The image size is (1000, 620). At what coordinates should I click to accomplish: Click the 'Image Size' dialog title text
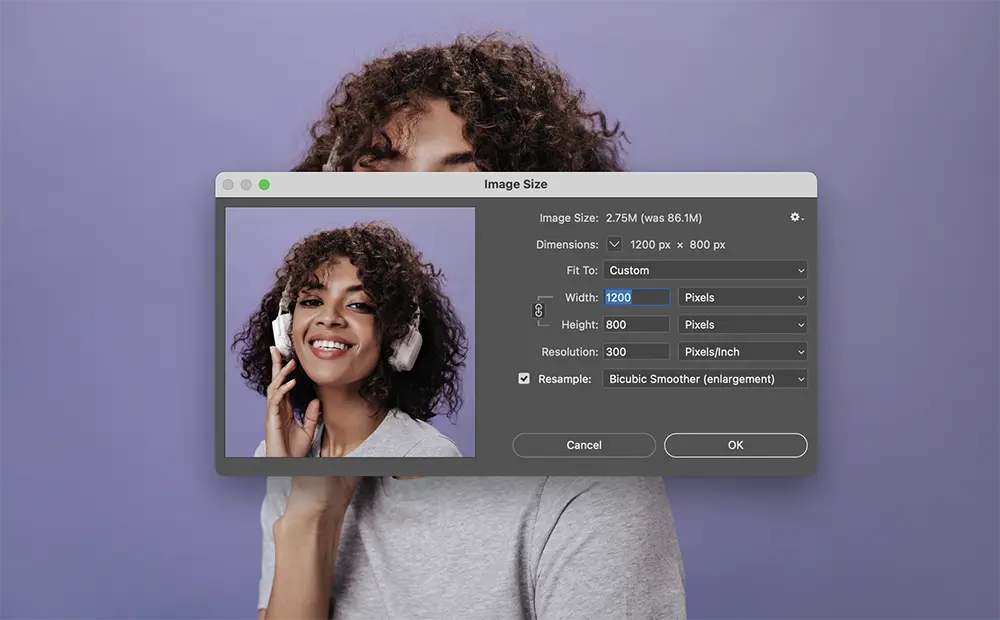[x=515, y=184]
